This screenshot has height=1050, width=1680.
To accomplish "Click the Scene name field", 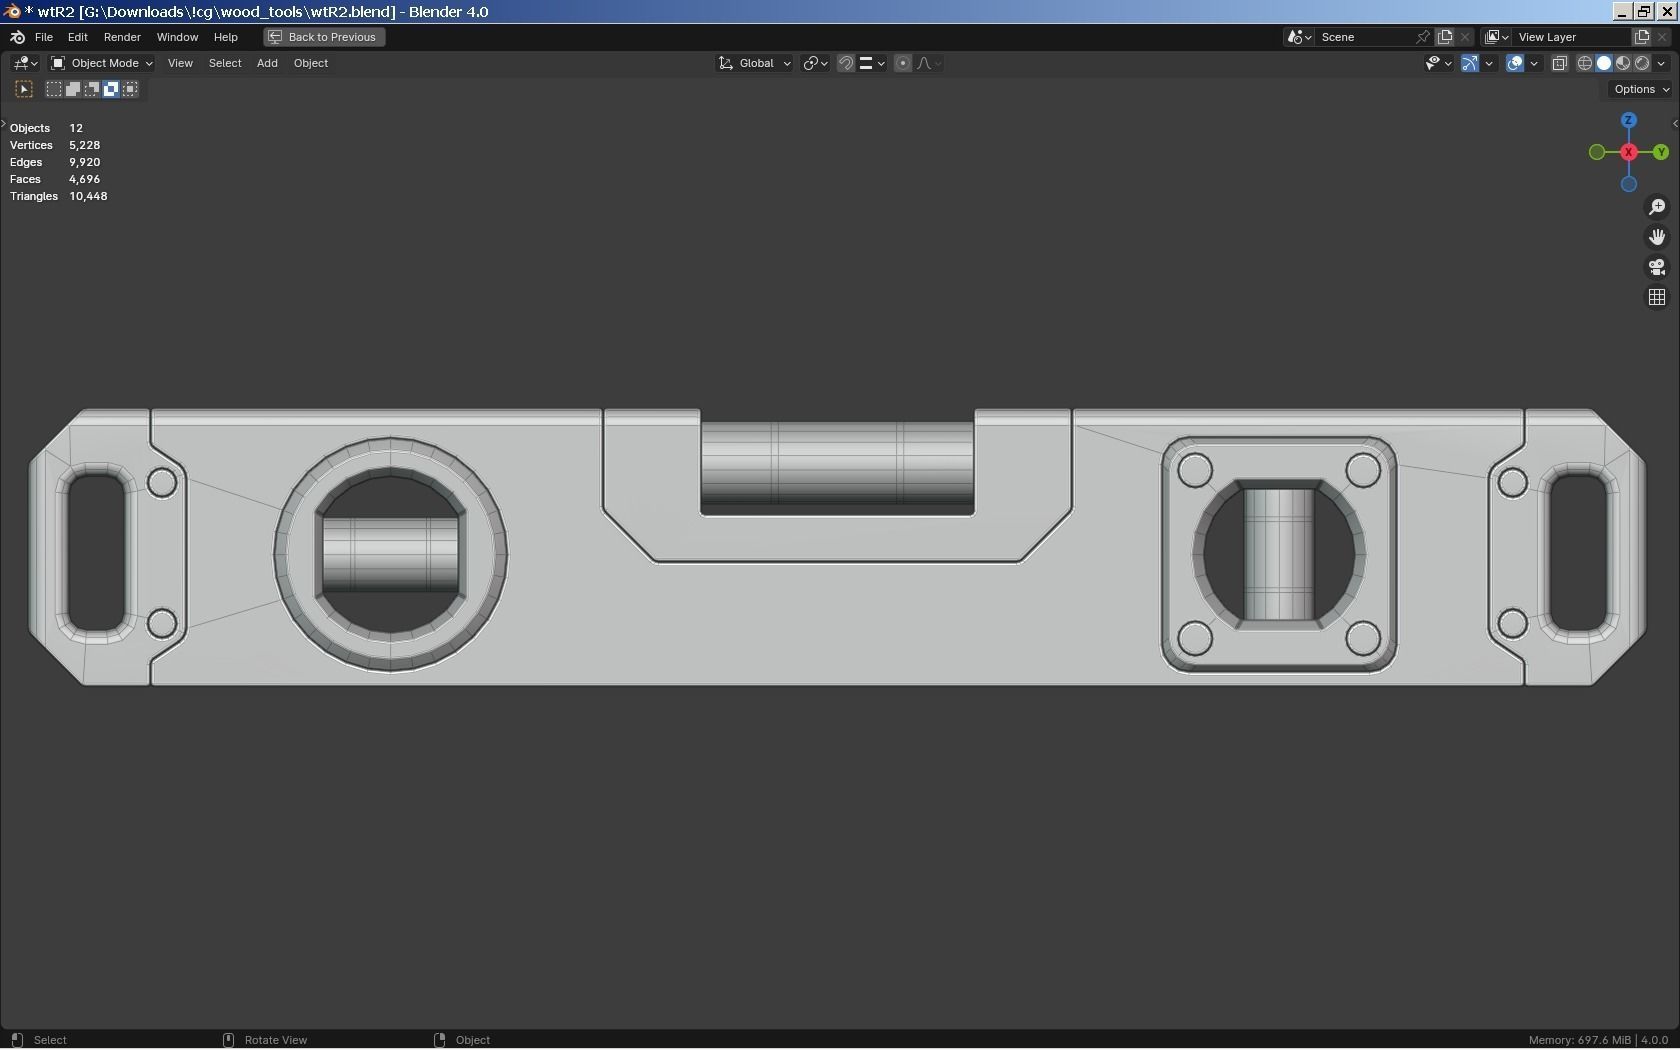I will click(1365, 37).
